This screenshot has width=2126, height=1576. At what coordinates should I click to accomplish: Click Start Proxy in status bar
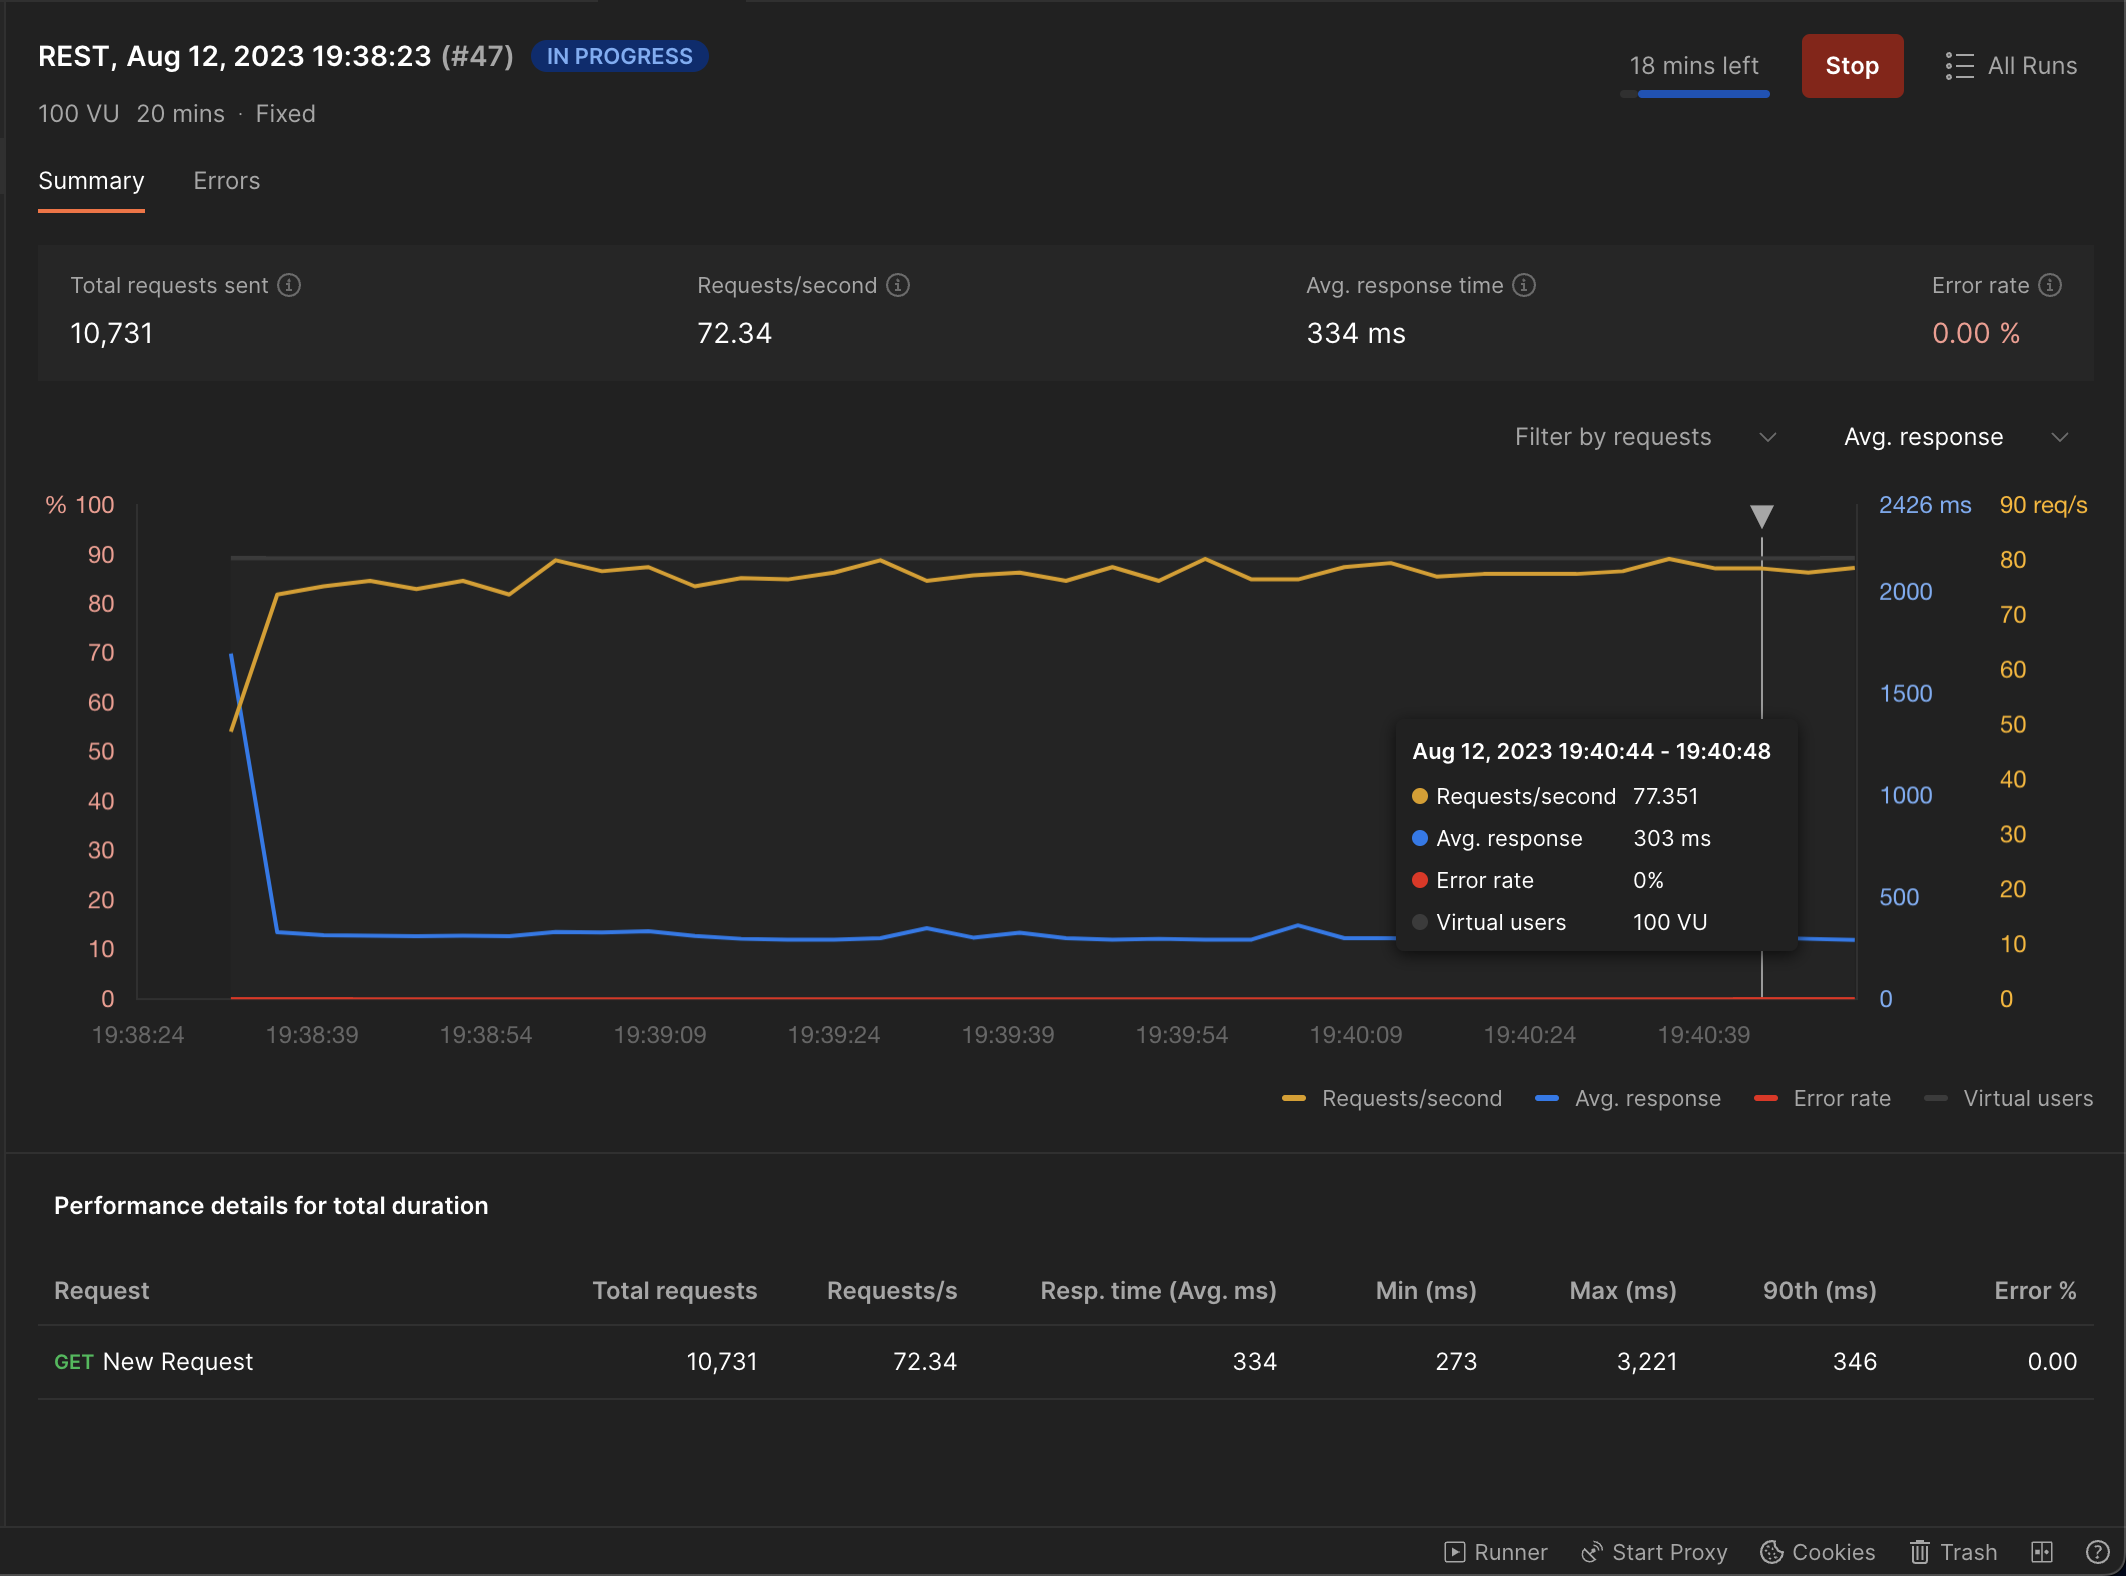(1654, 1552)
